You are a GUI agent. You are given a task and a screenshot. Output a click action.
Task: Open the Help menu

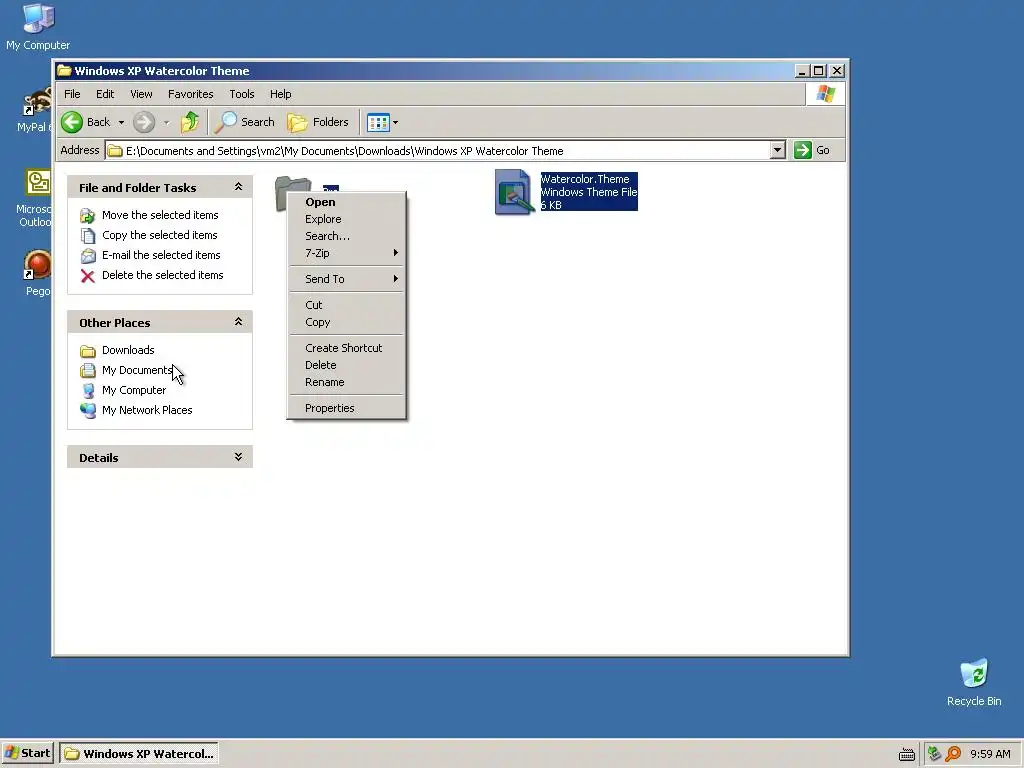[281, 94]
